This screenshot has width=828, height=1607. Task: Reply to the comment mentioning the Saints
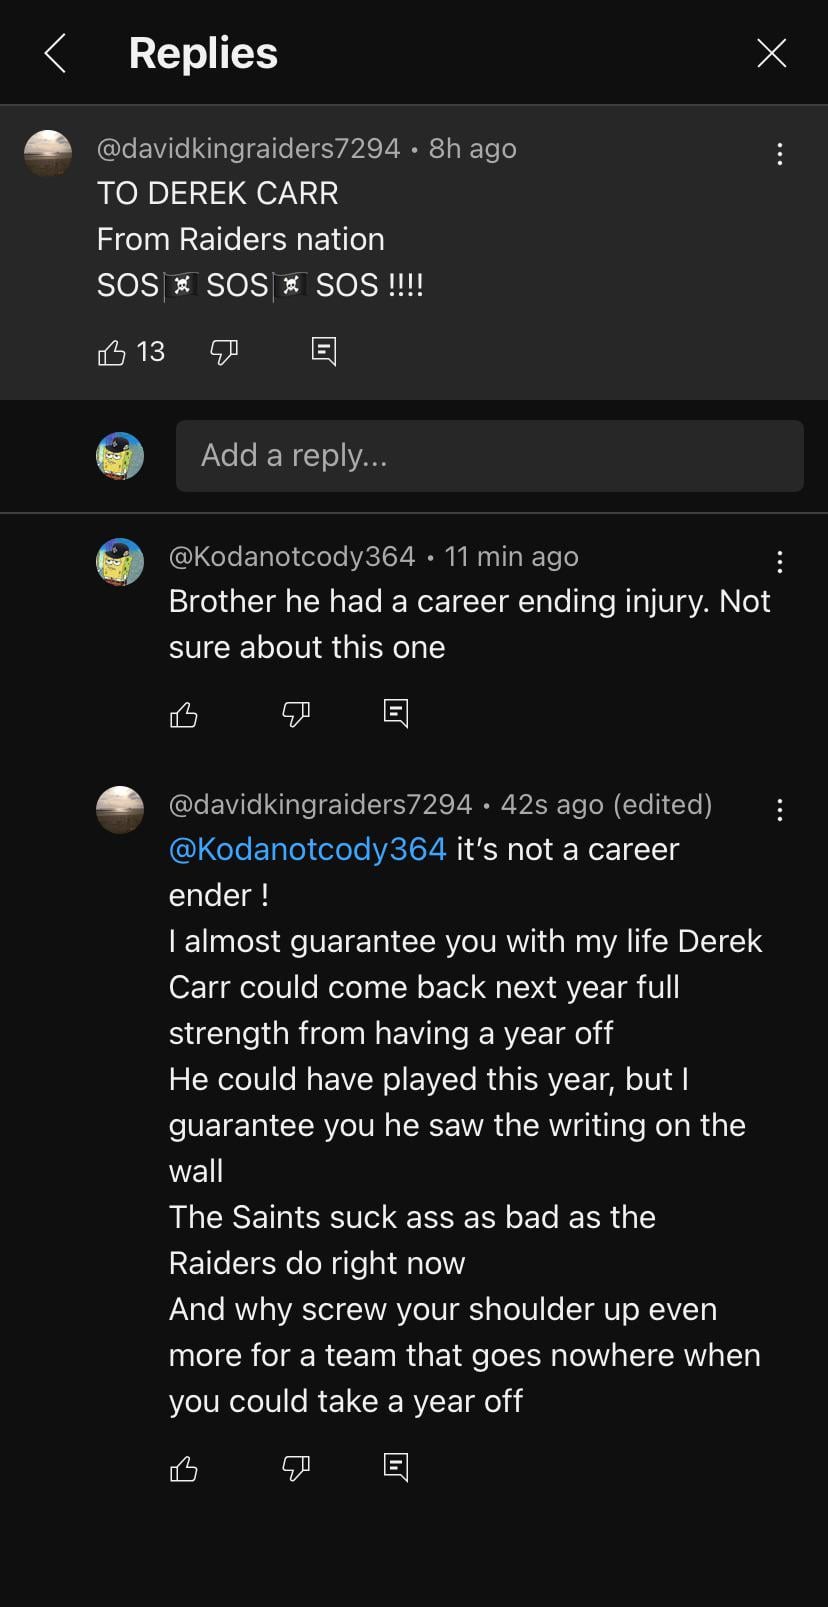click(396, 1467)
